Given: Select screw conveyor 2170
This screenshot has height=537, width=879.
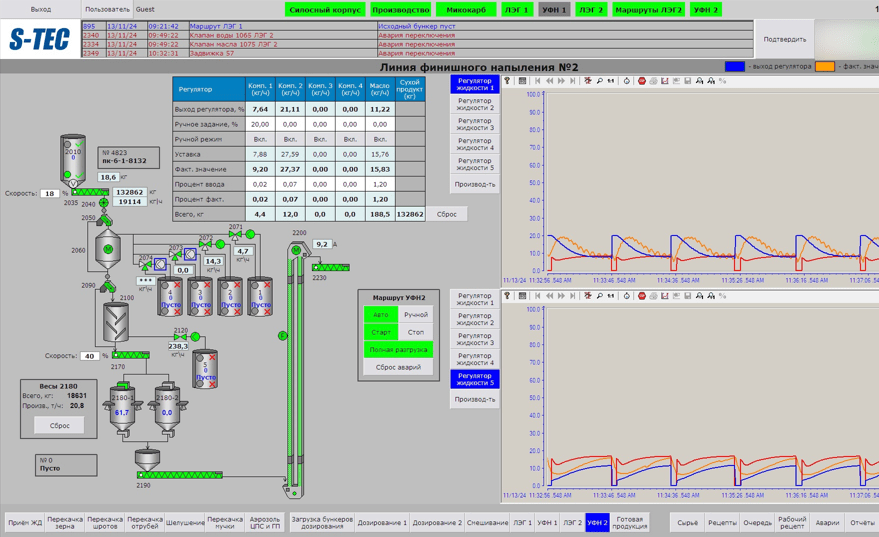Looking at the screenshot, I should click(131, 355).
